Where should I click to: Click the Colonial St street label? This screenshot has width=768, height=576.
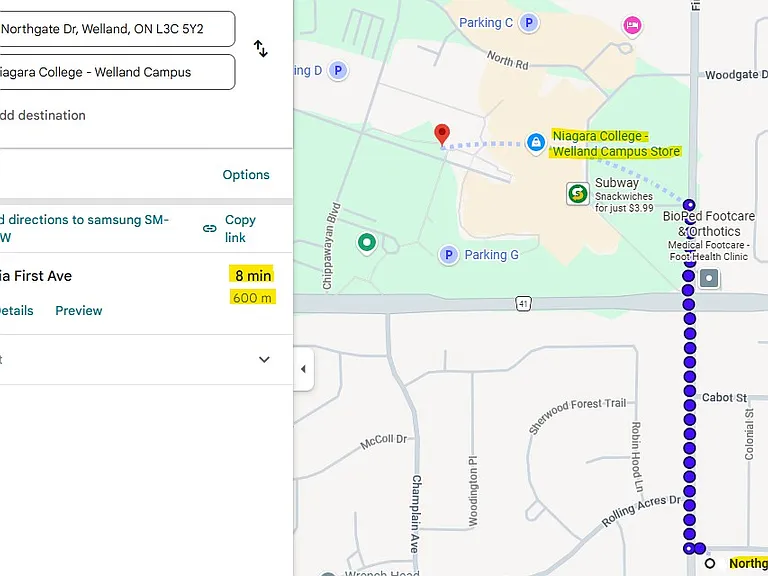(x=749, y=434)
